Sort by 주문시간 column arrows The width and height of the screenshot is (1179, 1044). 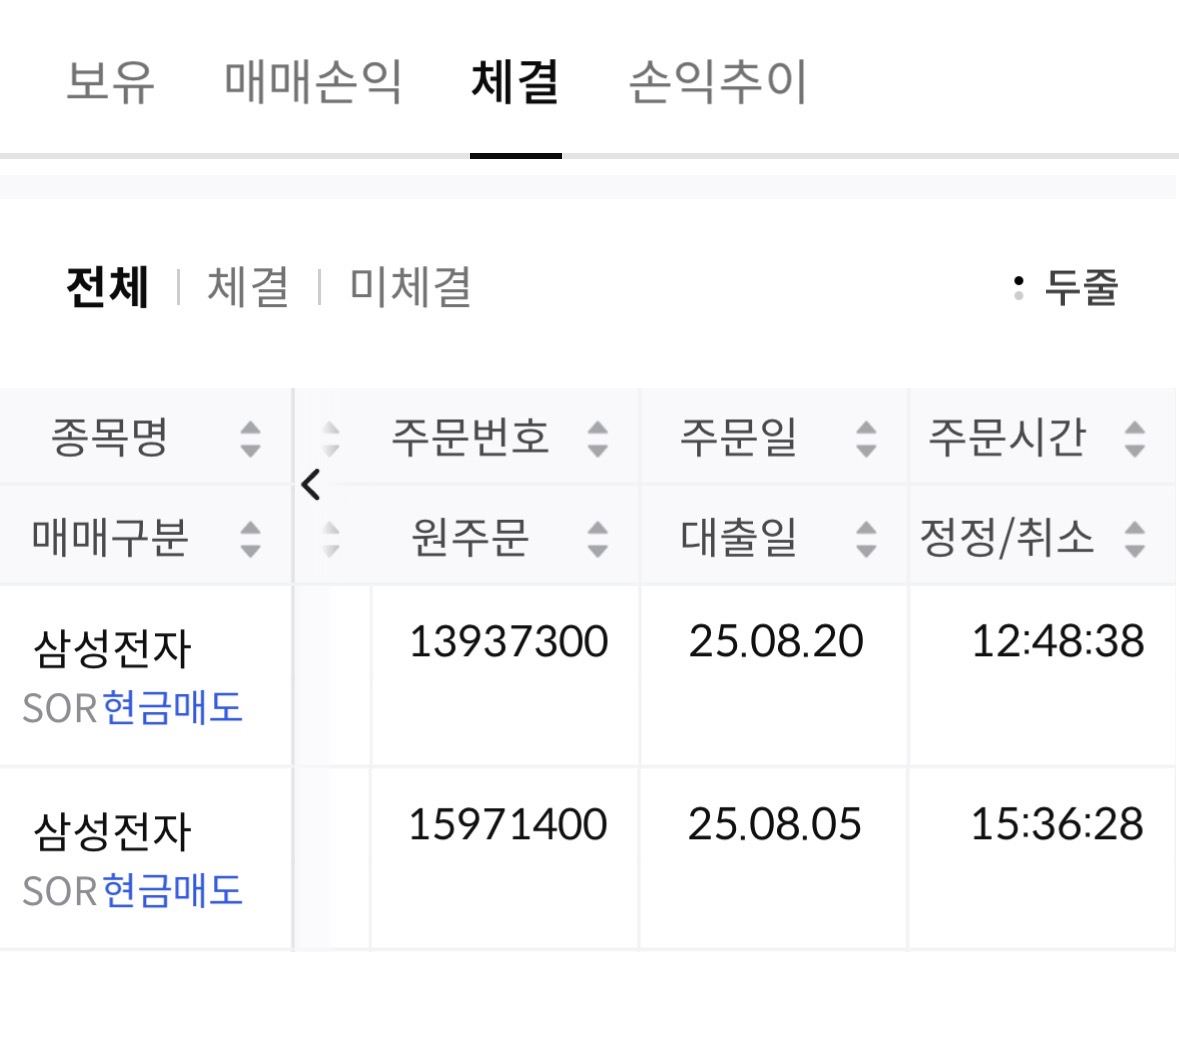pos(1134,438)
